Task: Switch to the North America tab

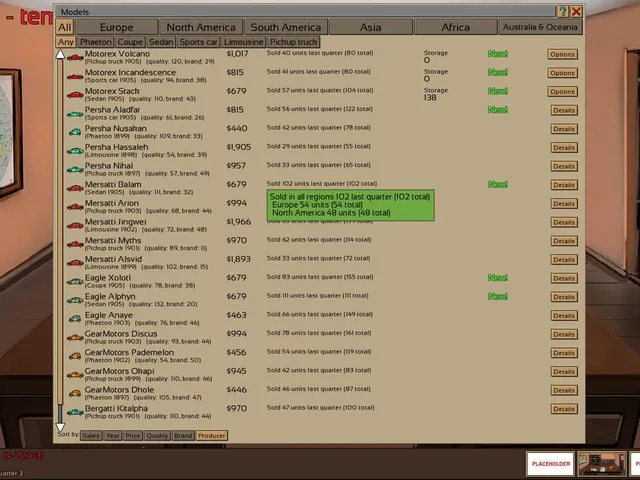Action: click(201, 27)
